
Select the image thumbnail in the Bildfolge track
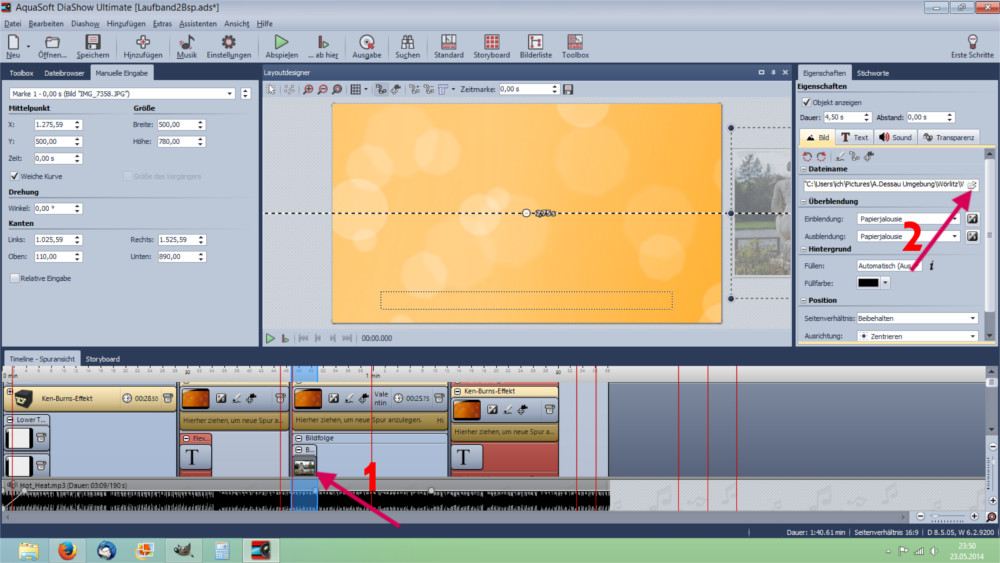tap(306, 466)
